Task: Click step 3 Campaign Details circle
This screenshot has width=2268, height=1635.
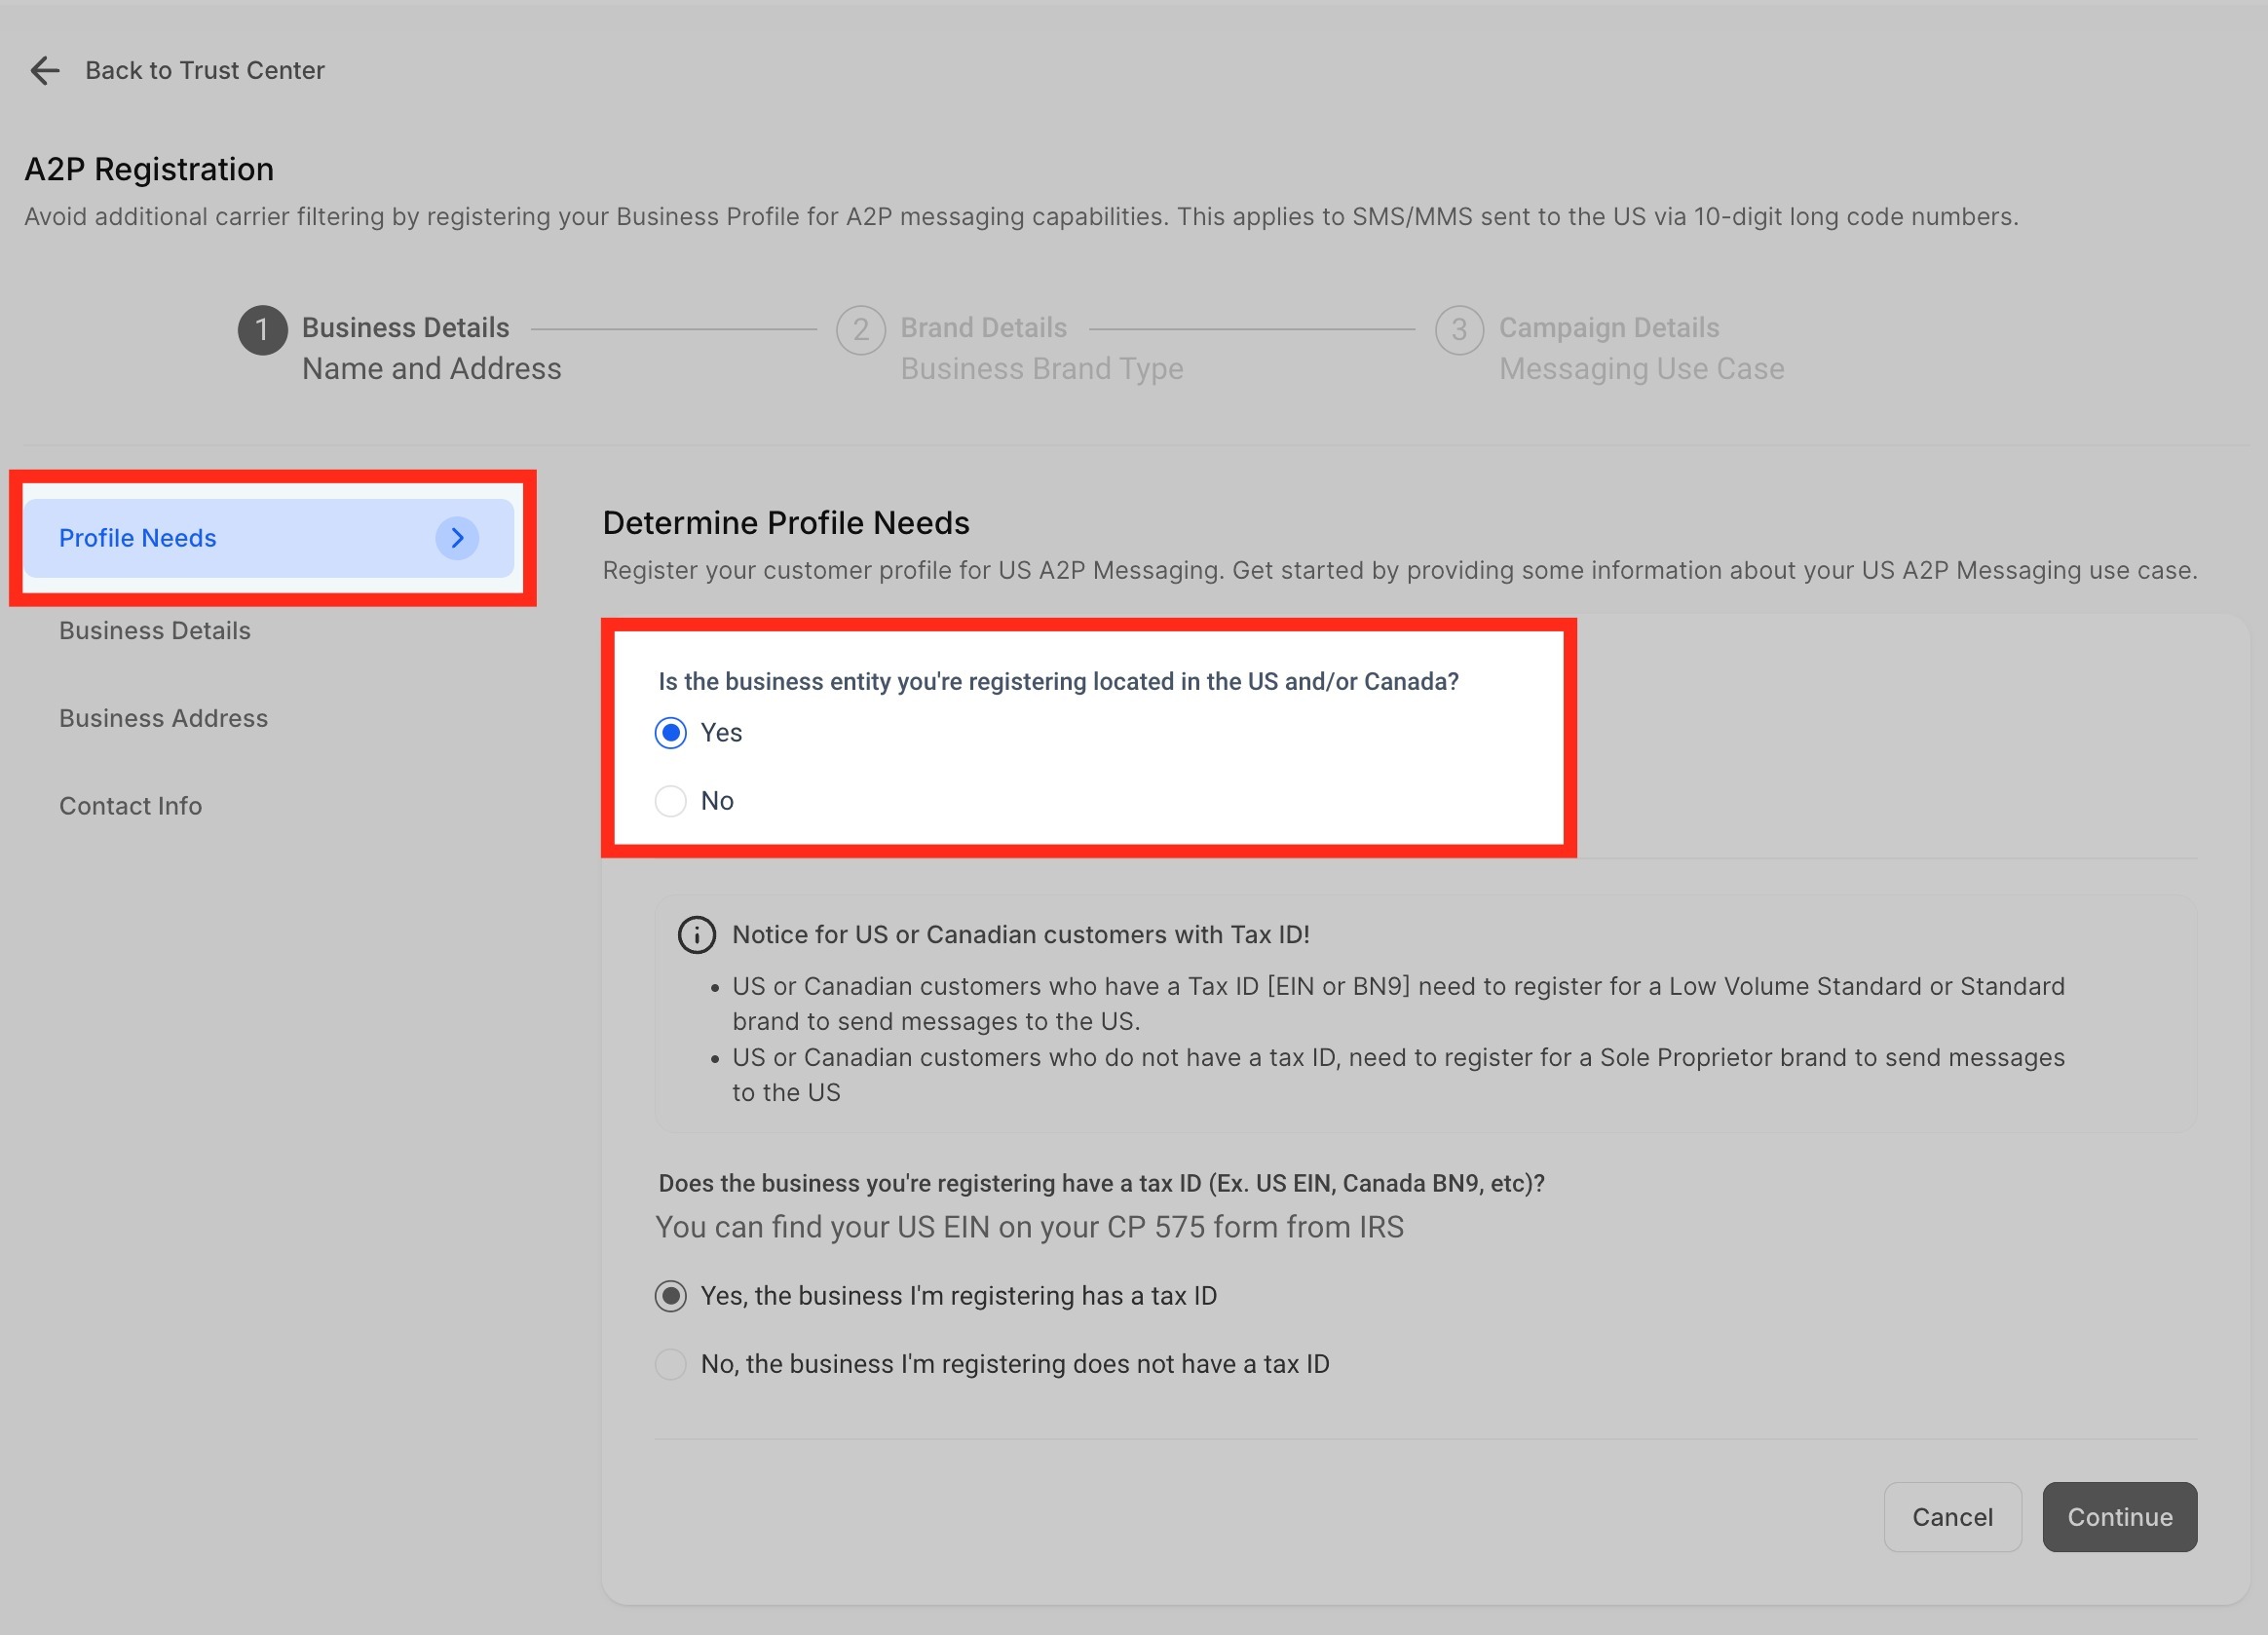Action: pos(1458,330)
